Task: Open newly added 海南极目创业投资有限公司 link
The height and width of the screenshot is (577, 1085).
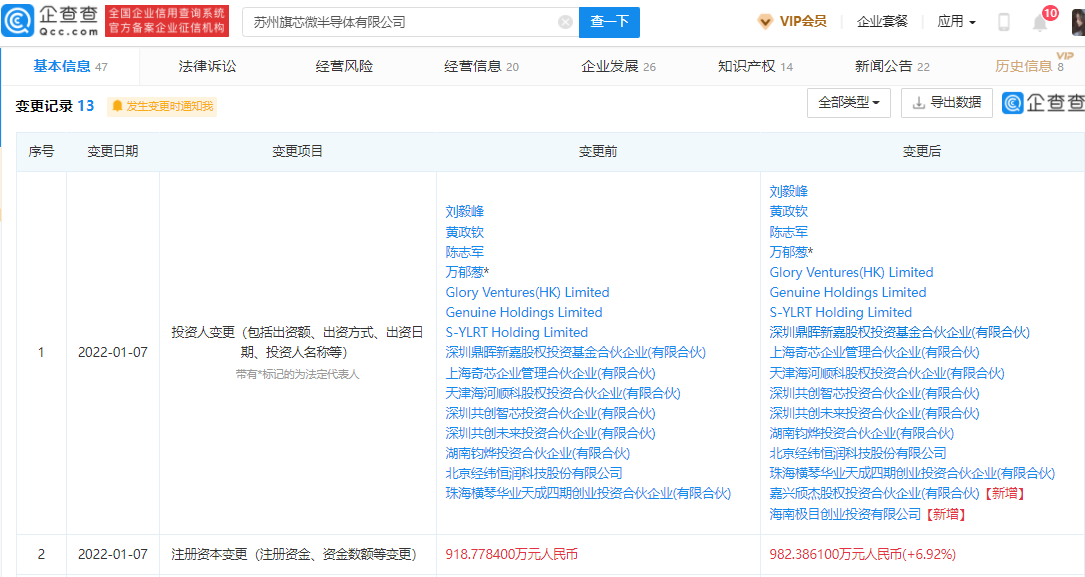Action: pyautogui.click(x=845, y=514)
